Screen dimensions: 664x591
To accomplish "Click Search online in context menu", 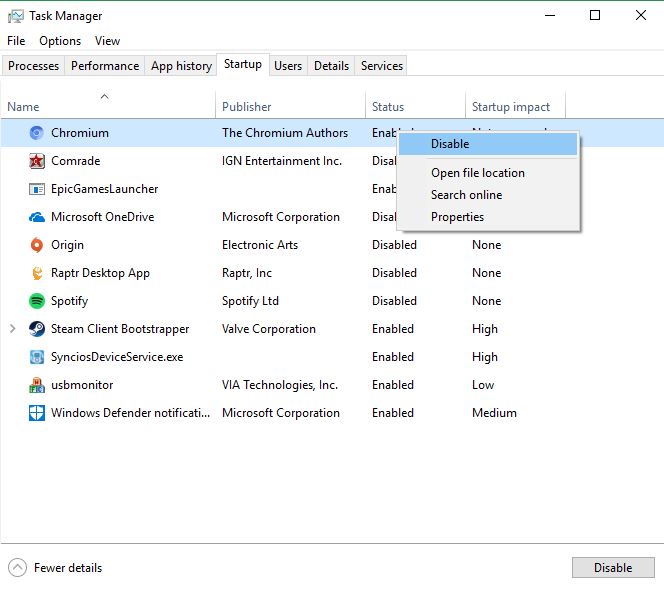I will pyautogui.click(x=466, y=195).
